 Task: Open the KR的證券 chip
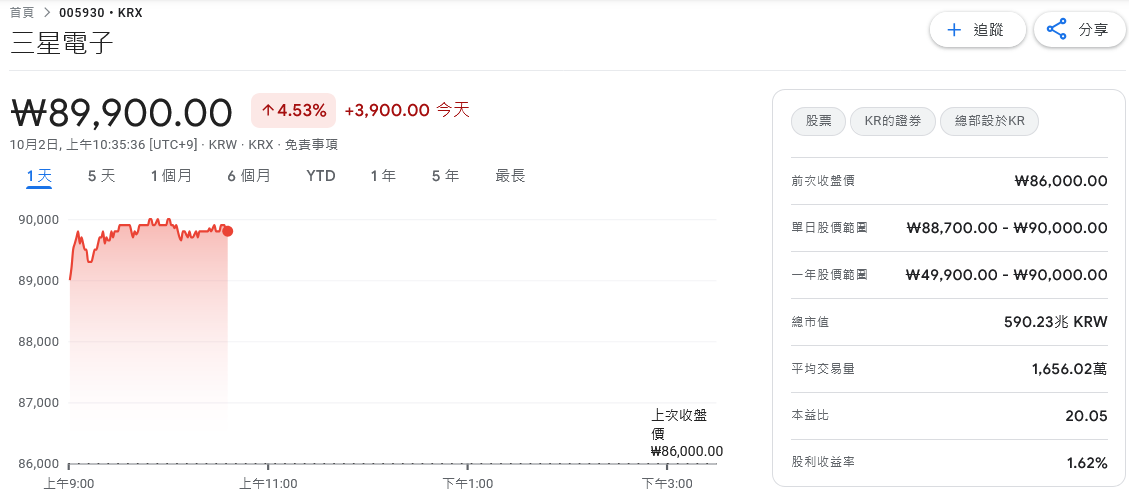click(x=893, y=122)
